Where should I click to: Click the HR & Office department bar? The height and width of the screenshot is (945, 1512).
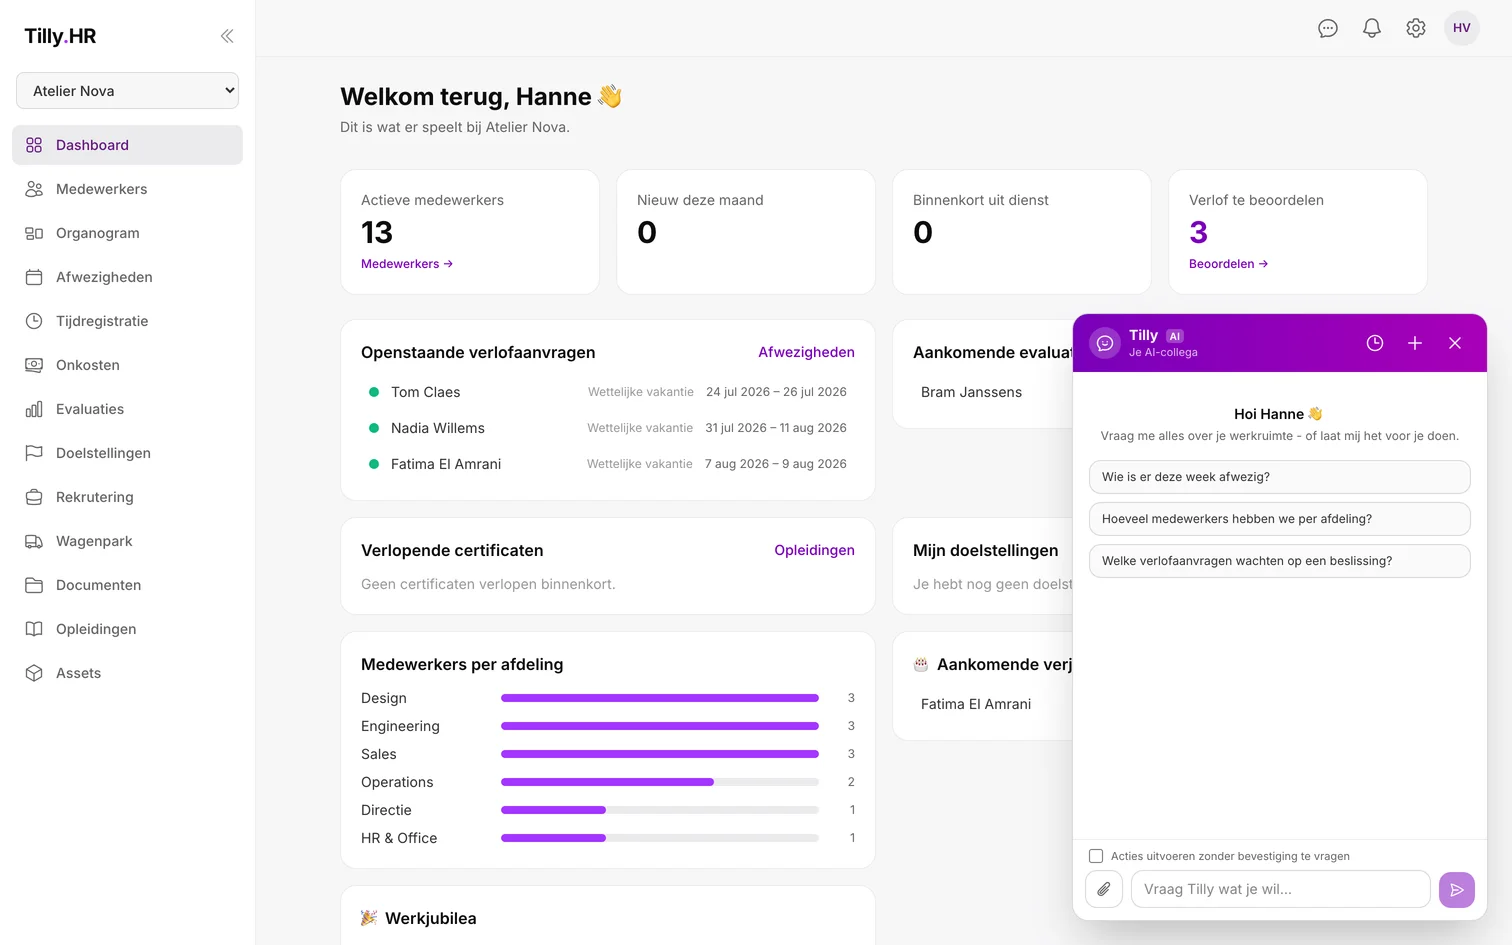[660, 838]
